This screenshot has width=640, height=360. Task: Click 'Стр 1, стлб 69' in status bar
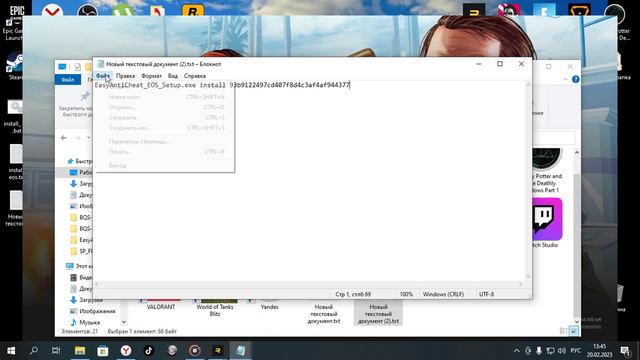coord(353,294)
